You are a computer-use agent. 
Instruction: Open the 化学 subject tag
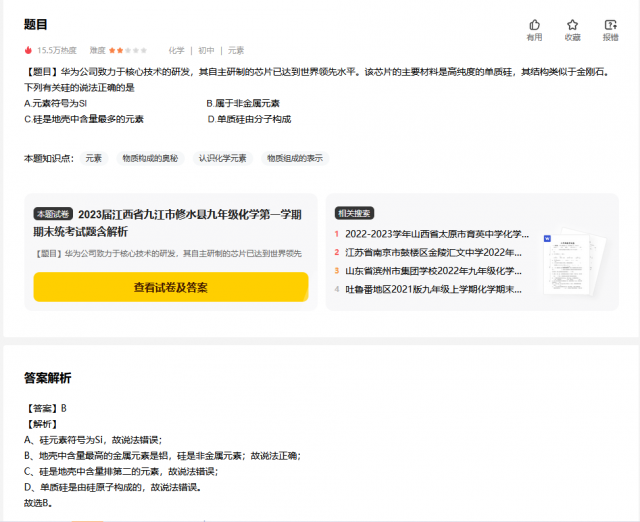[x=176, y=51]
